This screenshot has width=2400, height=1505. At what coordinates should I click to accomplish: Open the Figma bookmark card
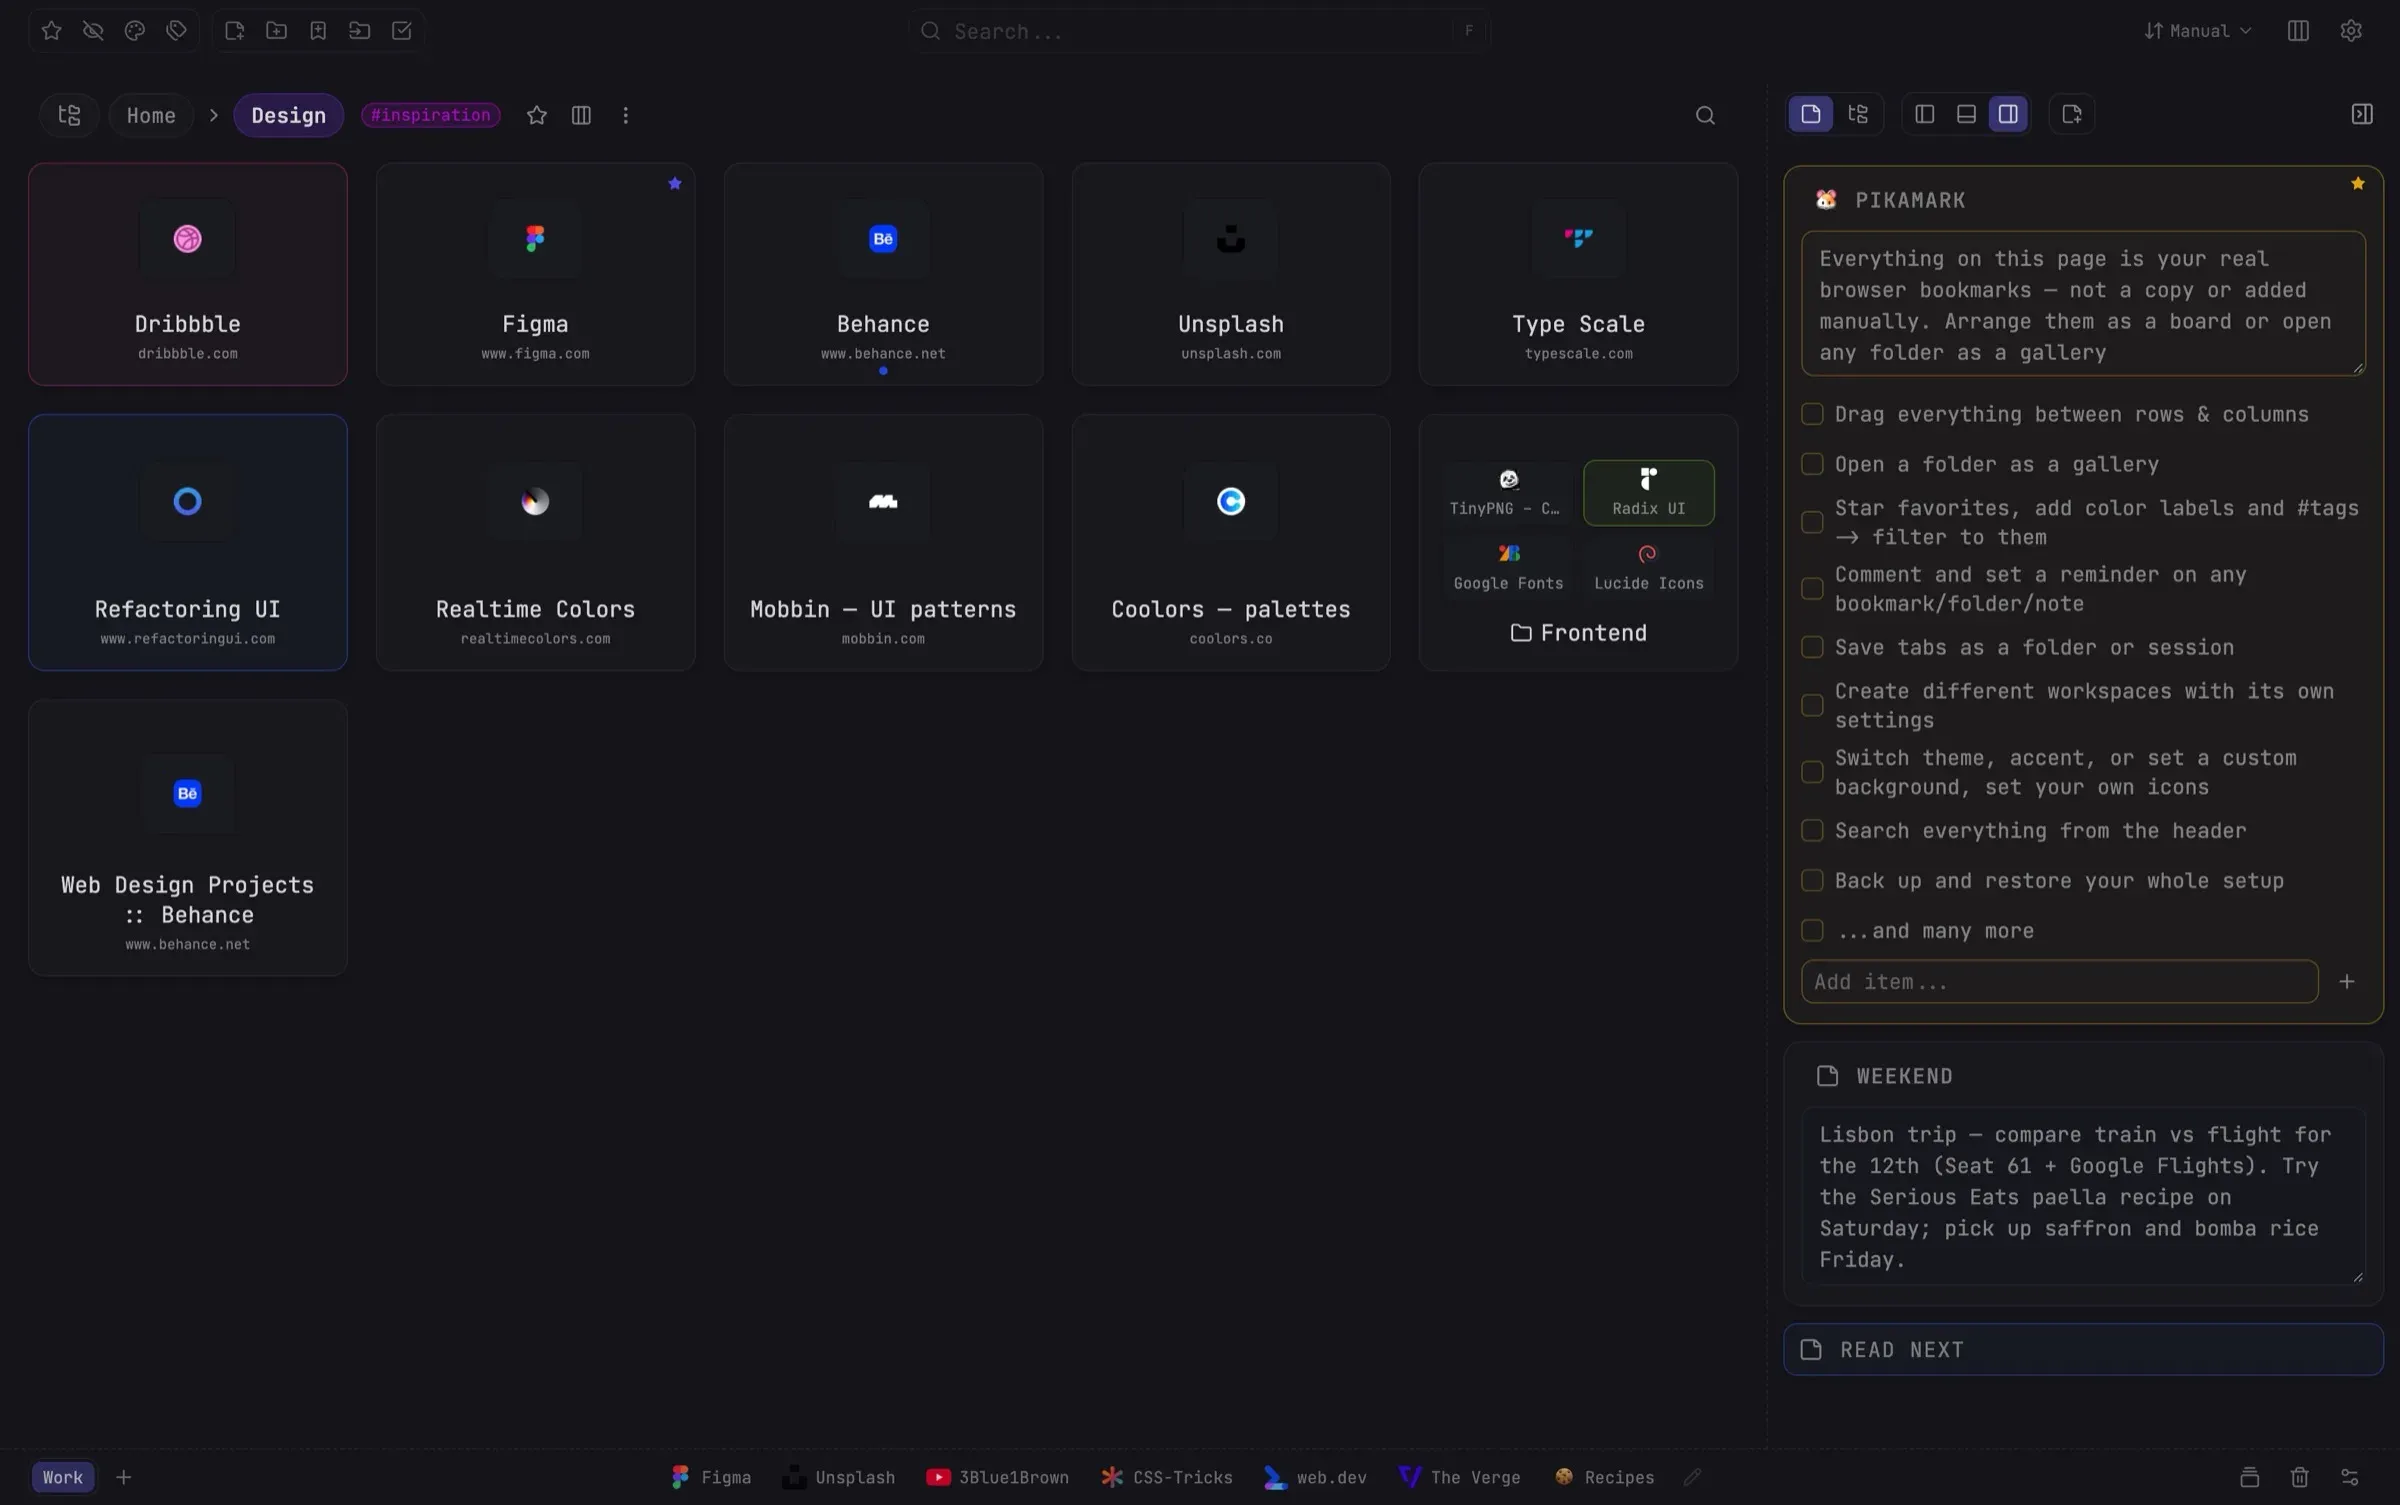535,274
